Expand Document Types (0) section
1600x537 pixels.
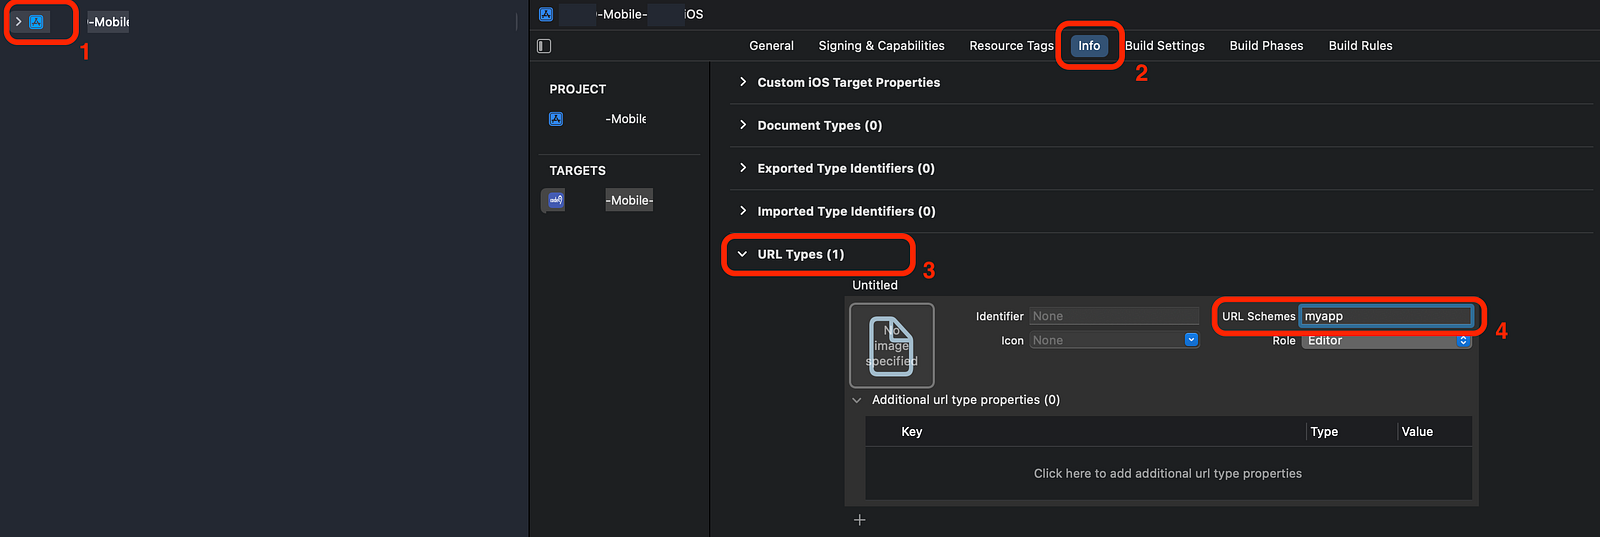pos(742,125)
